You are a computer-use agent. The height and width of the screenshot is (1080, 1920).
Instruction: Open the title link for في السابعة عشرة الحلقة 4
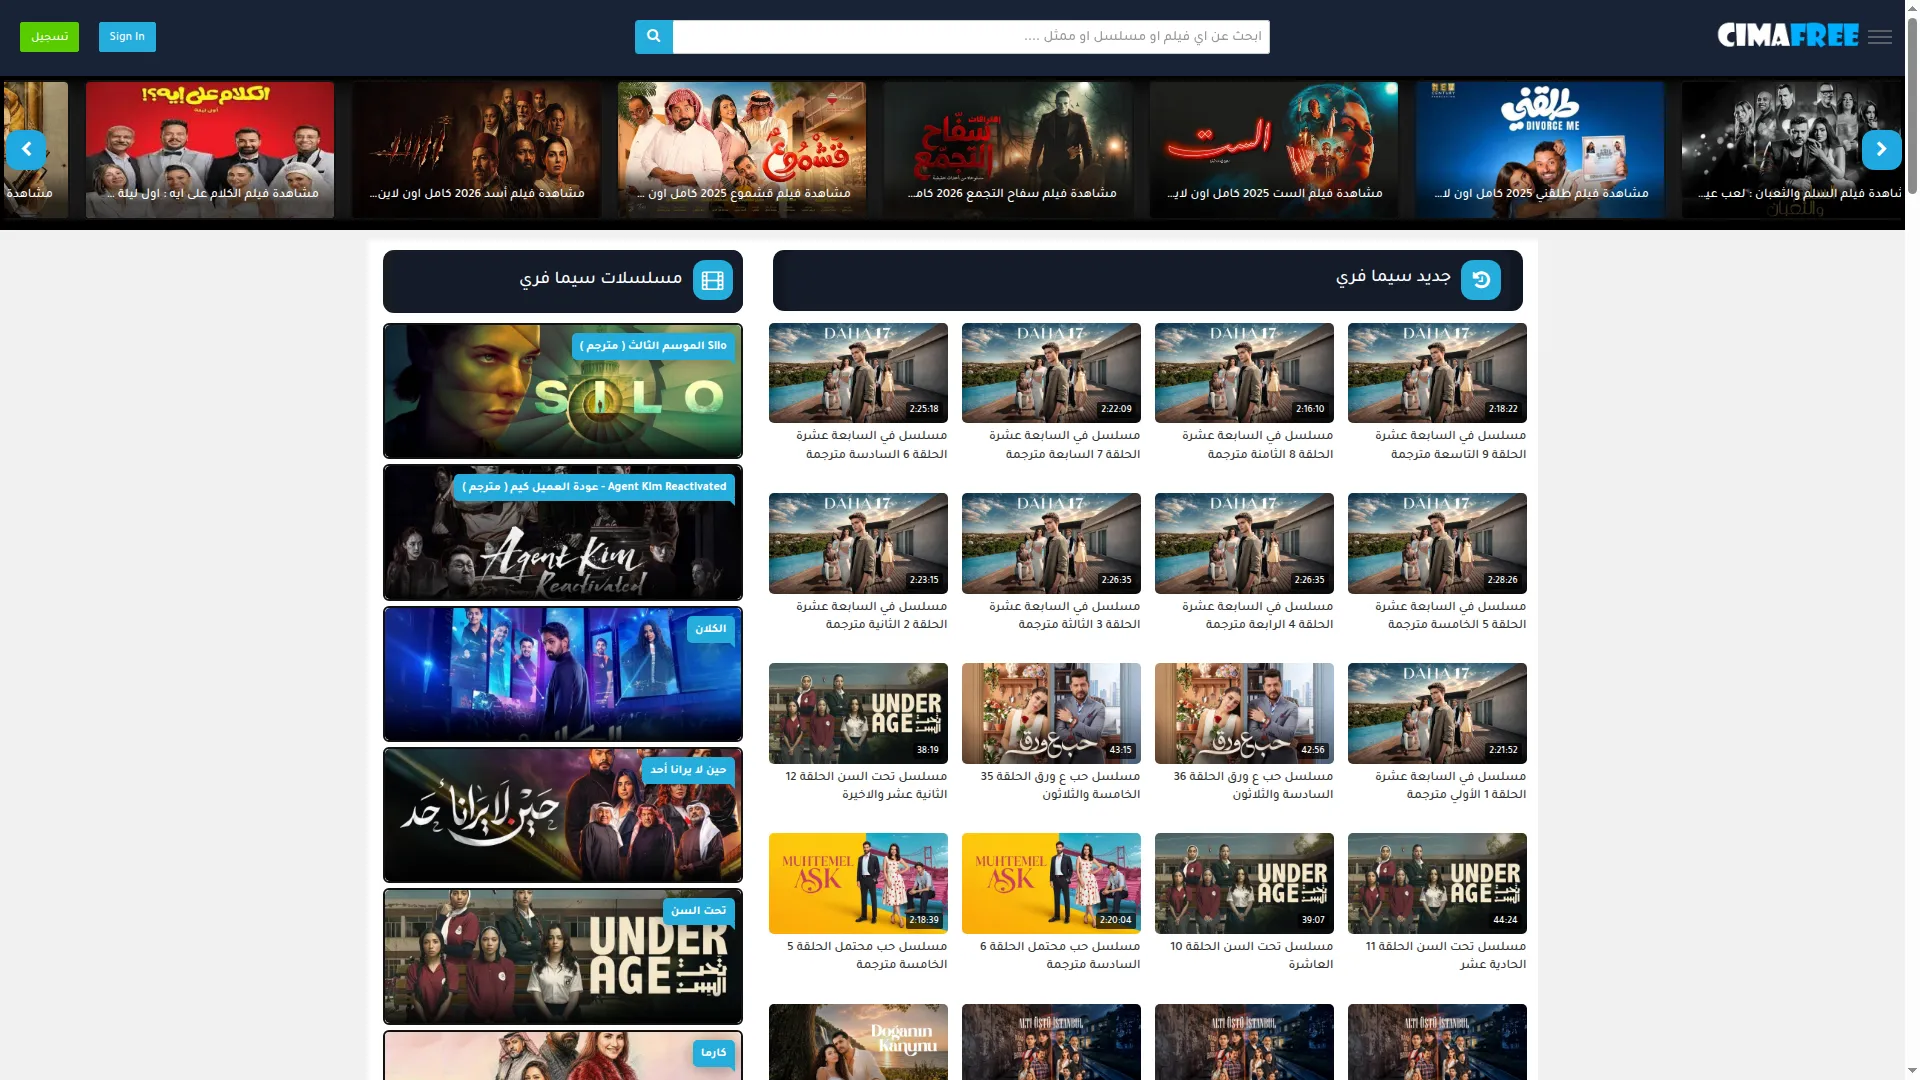point(1257,615)
